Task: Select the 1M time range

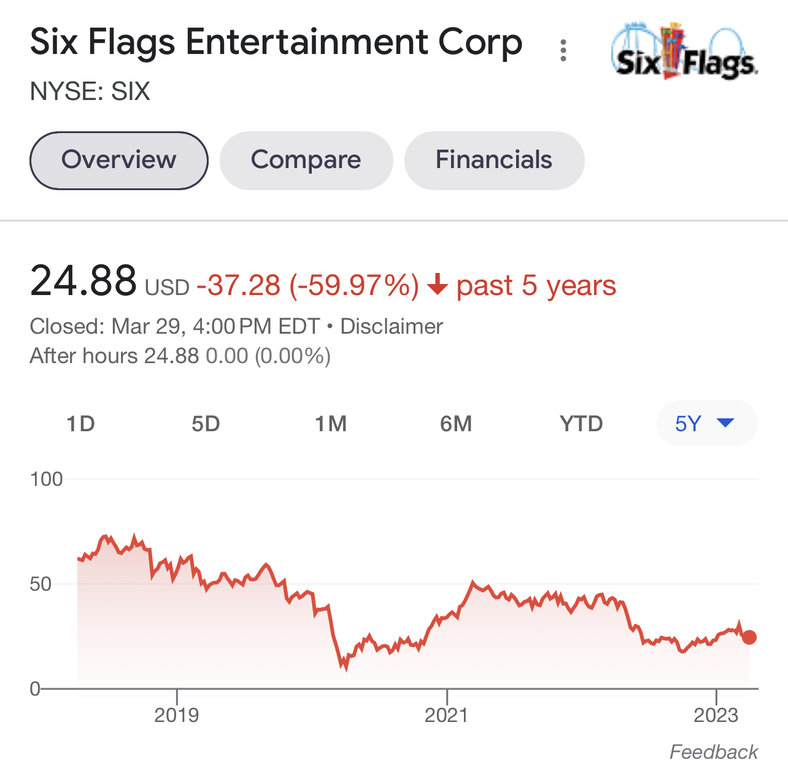Action: pyautogui.click(x=330, y=424)
